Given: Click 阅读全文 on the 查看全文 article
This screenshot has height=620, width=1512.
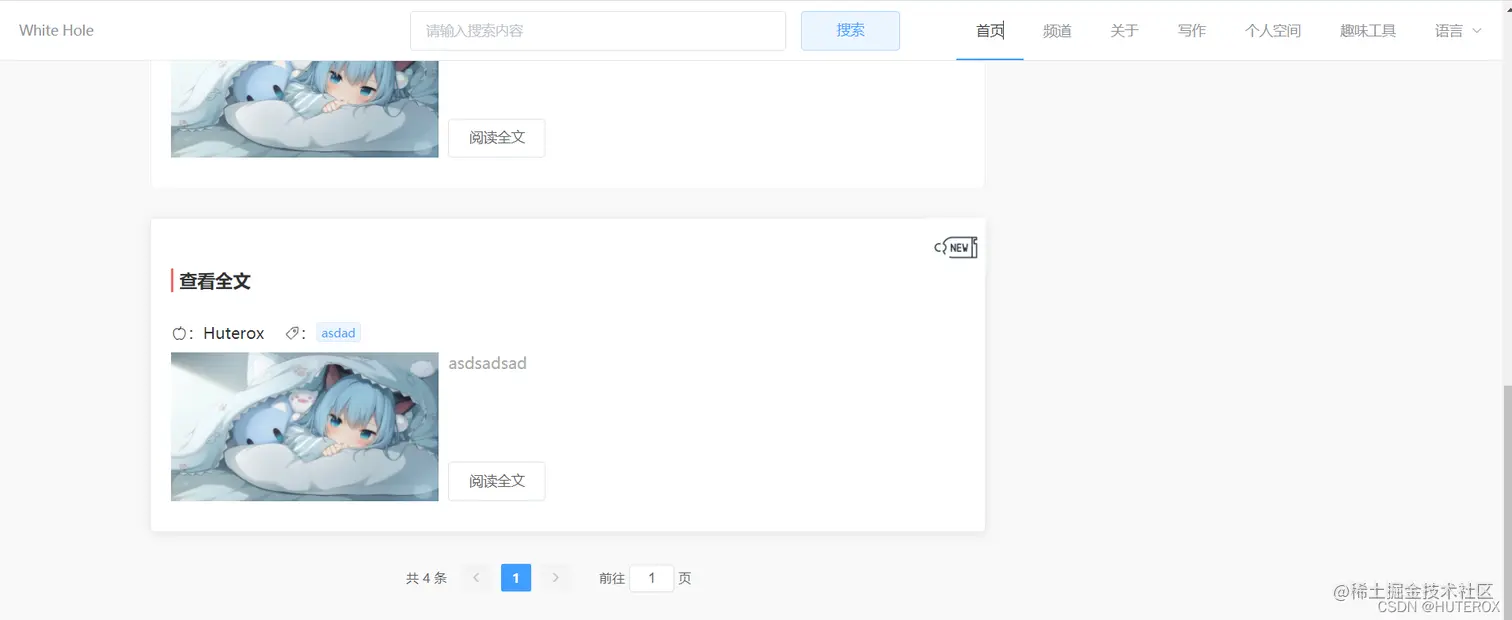Looking at the screenshot, I should tap(496, 481).
